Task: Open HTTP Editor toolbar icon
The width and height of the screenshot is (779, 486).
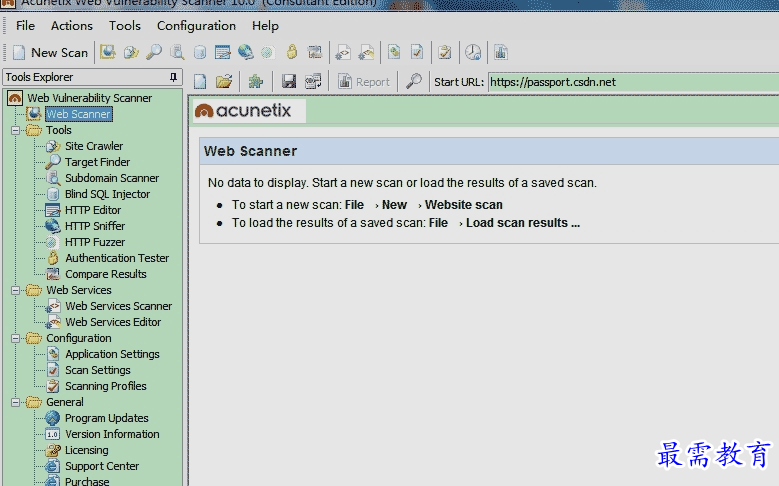Action: [223, 52]
